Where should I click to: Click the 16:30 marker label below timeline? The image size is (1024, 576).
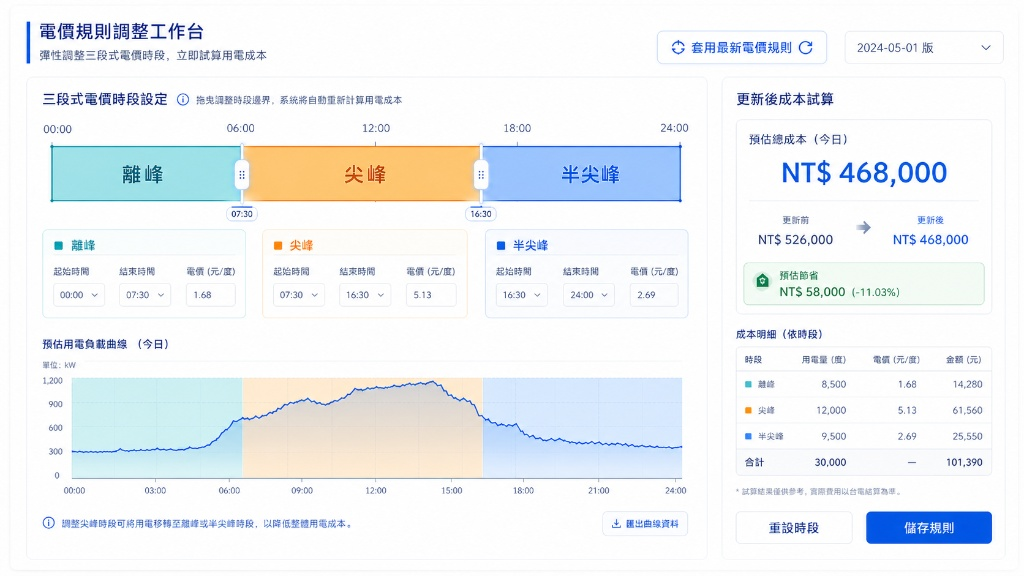481,214
